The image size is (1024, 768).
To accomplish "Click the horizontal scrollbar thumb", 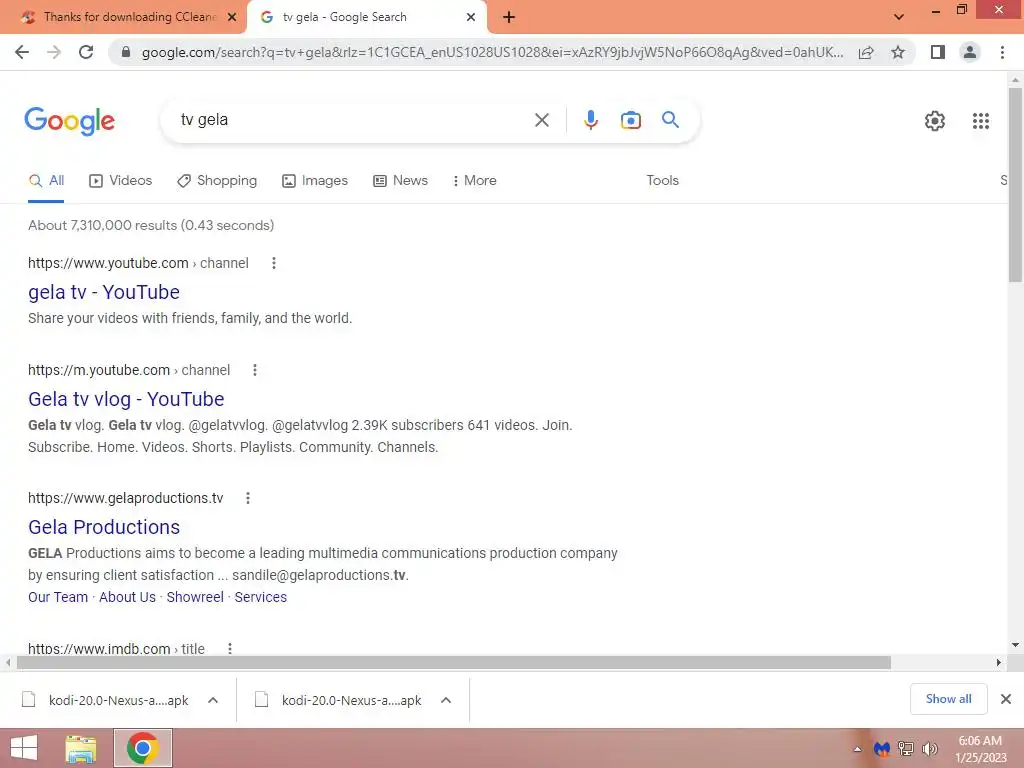I will click(x=453, y=663).
